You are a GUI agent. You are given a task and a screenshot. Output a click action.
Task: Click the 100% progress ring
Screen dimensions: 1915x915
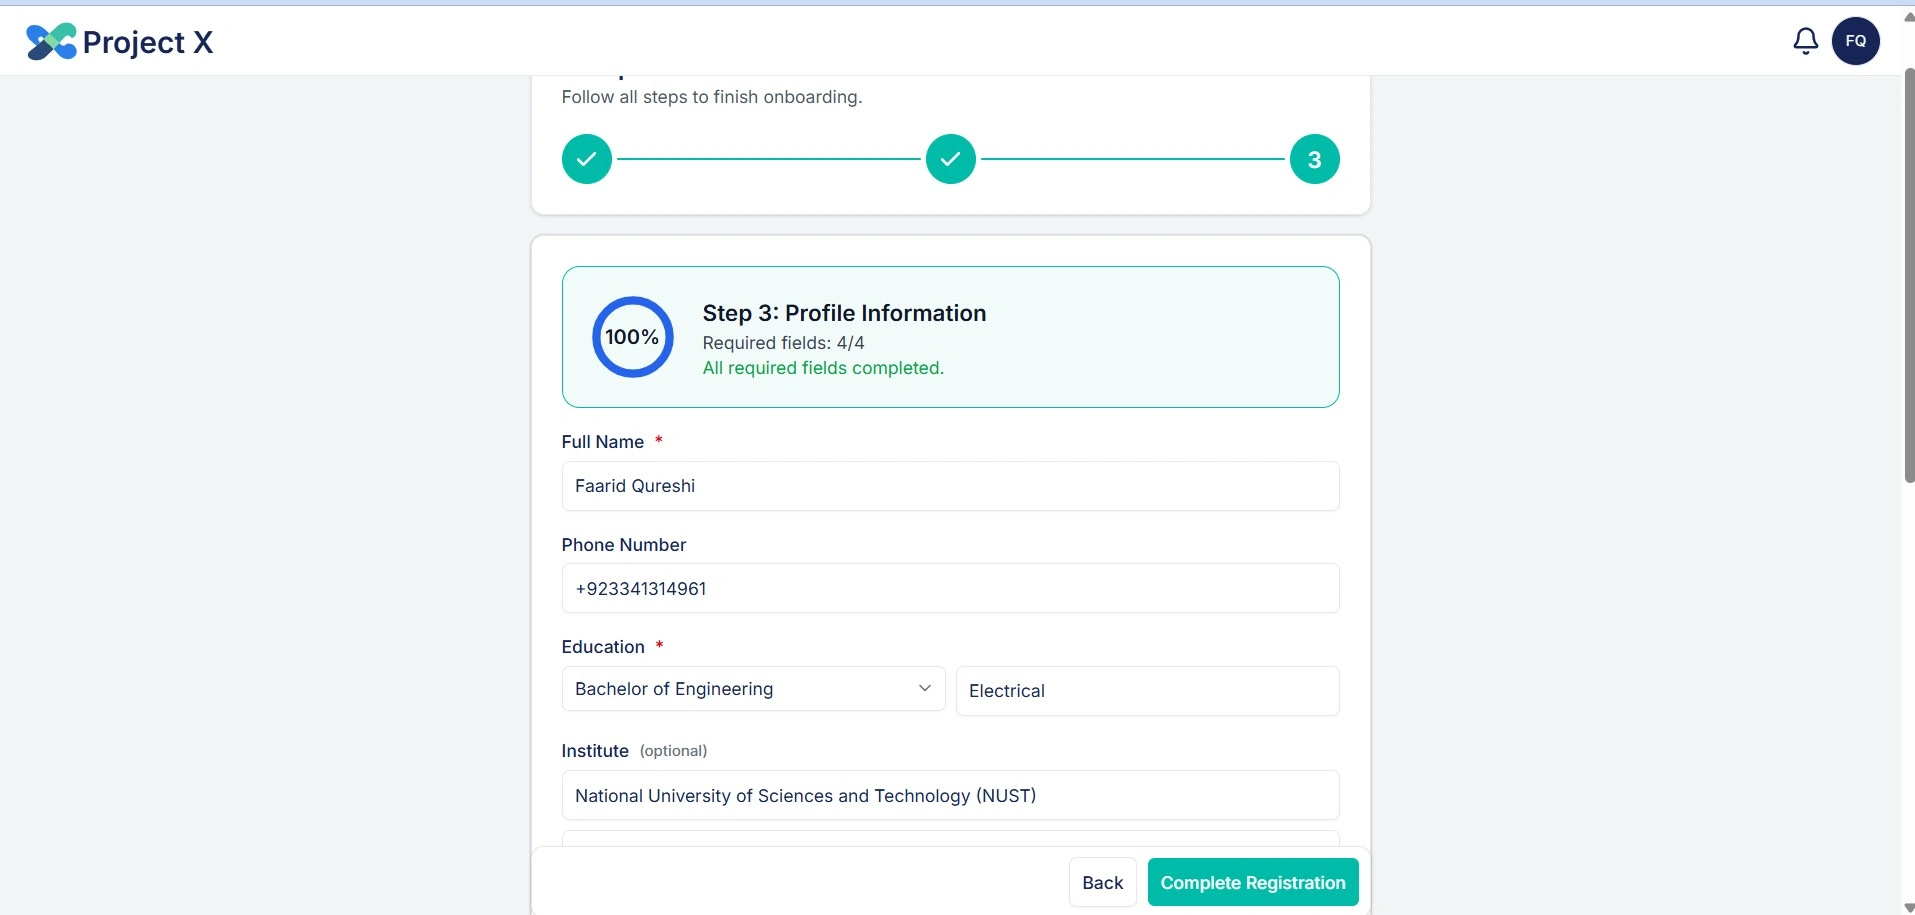point(632,337)
